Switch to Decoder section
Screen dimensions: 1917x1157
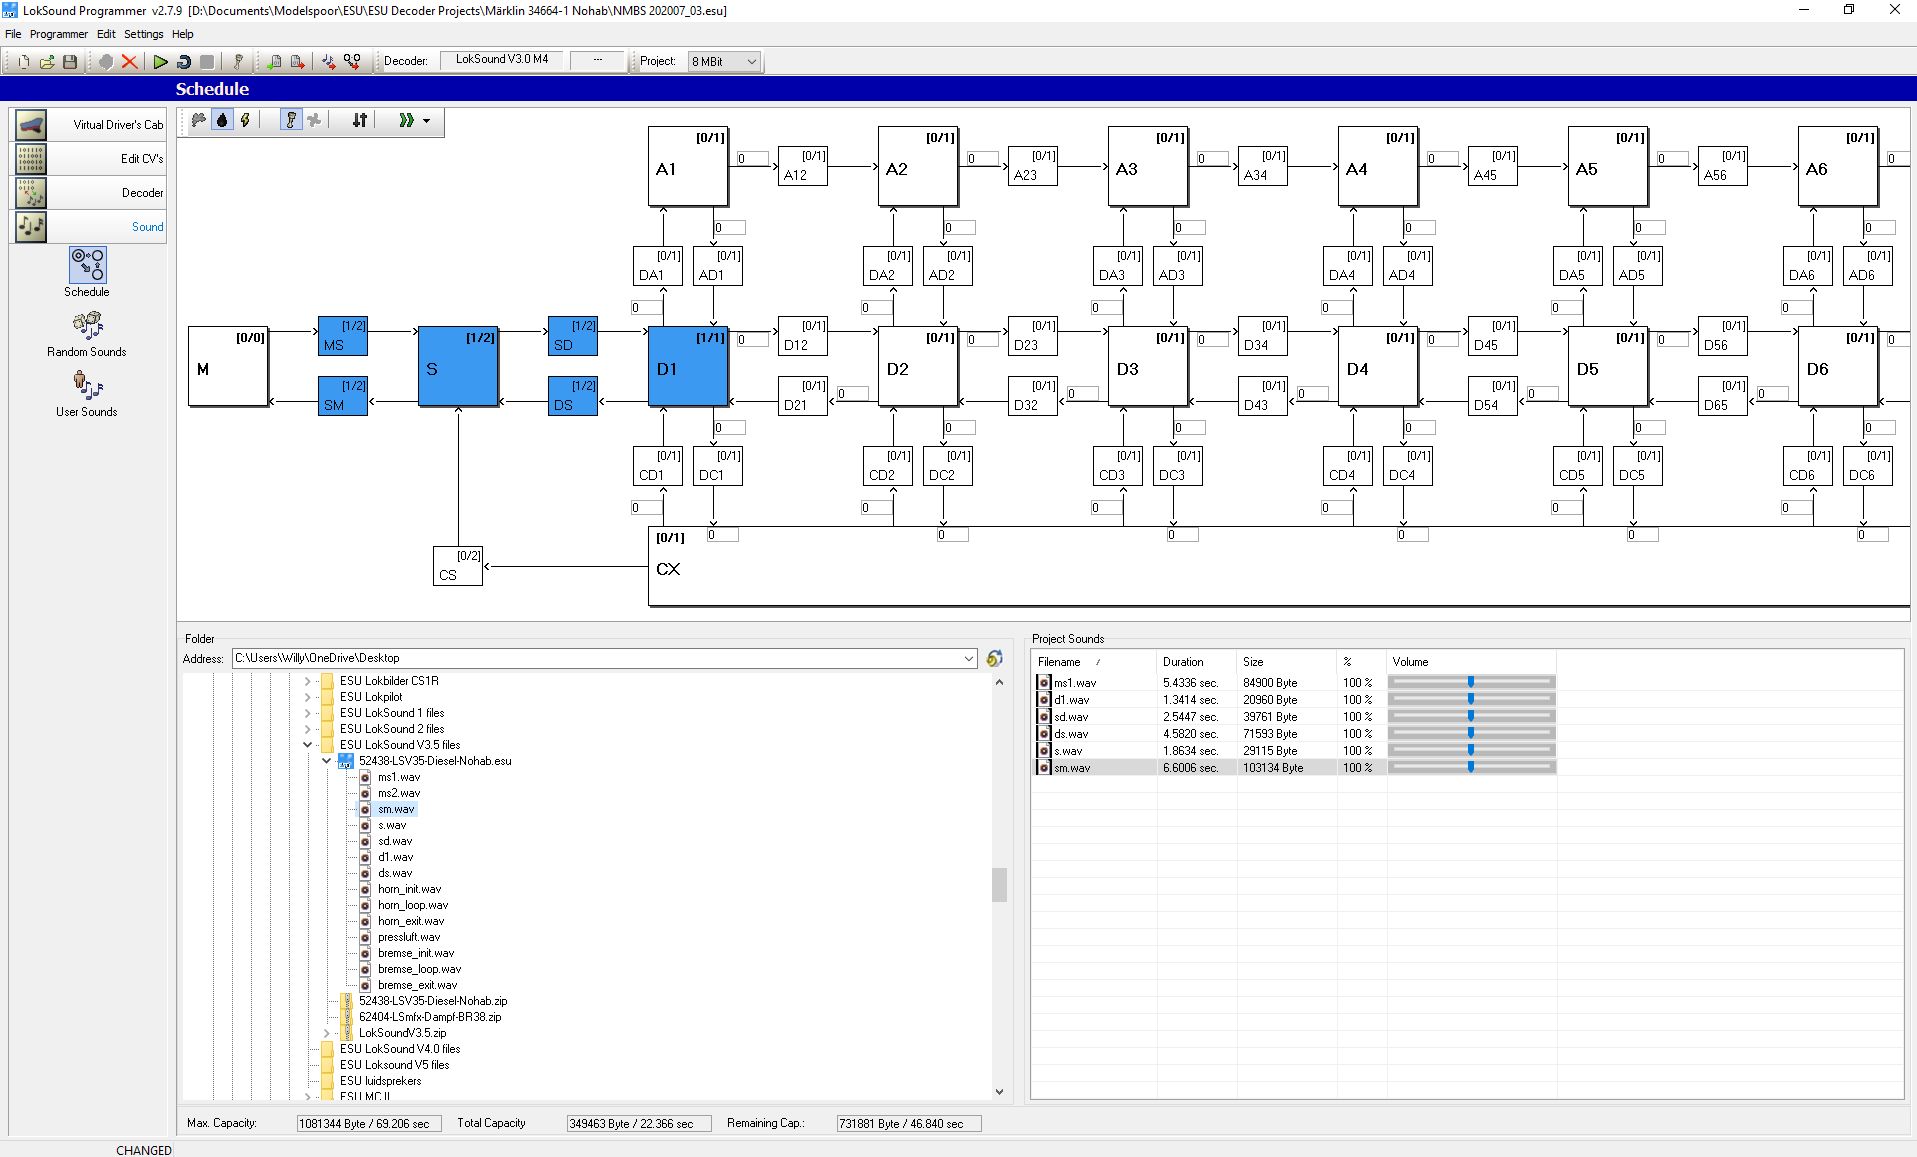point(90,193)
